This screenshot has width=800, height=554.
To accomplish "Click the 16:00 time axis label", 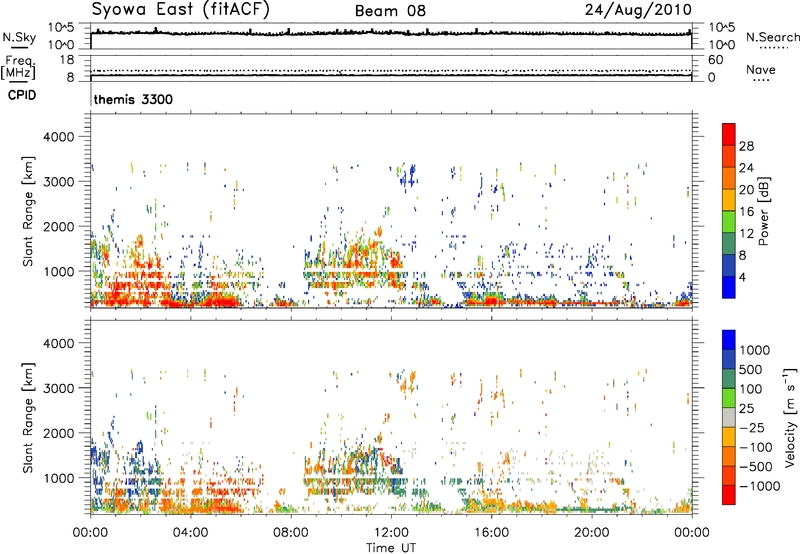I will tap(491, 533).
